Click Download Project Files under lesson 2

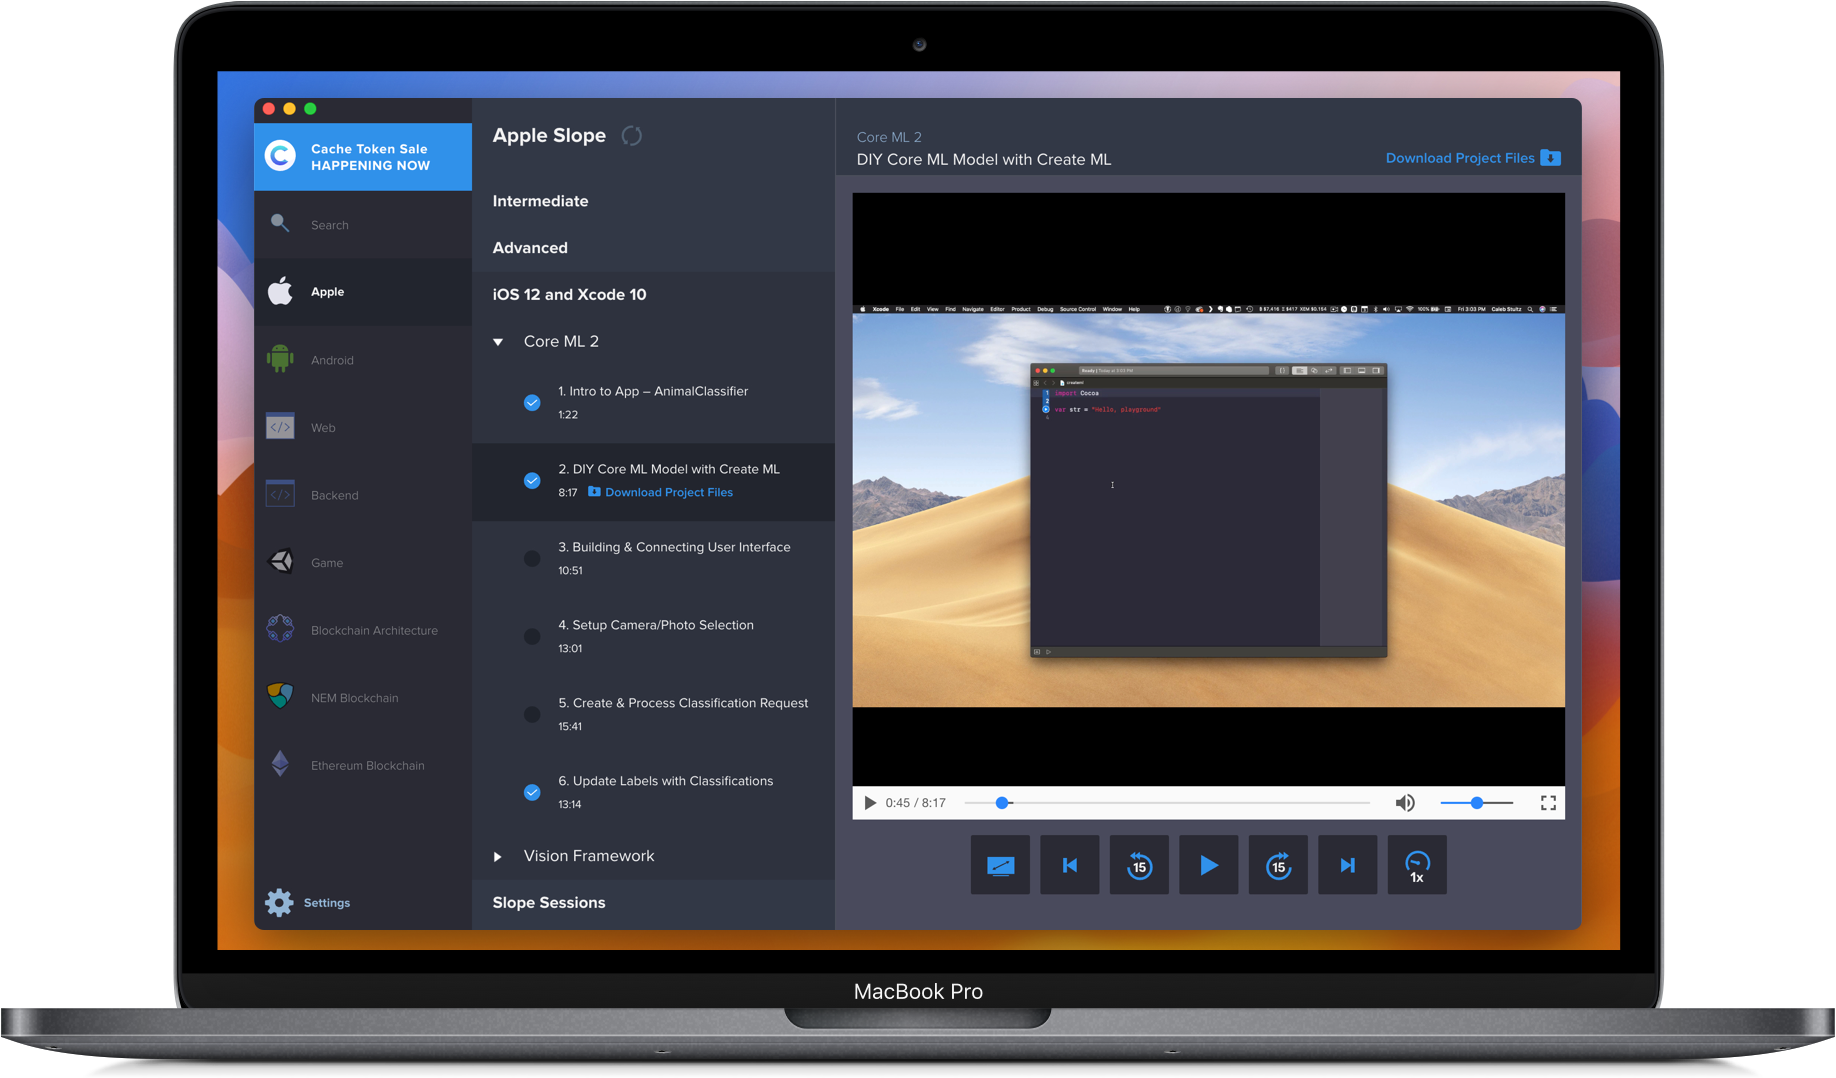click(x=669, y=492)
